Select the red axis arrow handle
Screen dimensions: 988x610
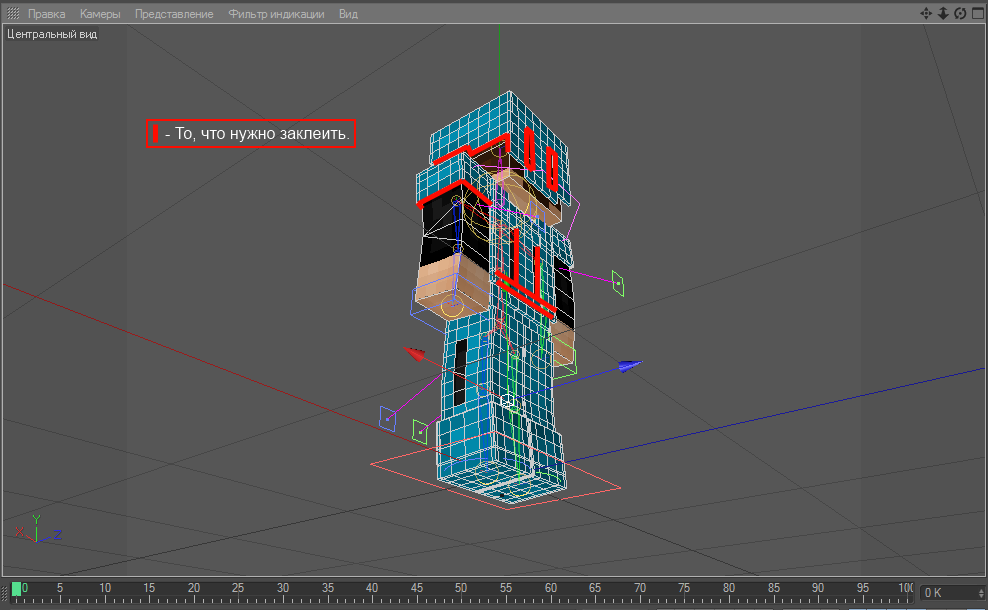pyautogui.click(x=414, y=354)
